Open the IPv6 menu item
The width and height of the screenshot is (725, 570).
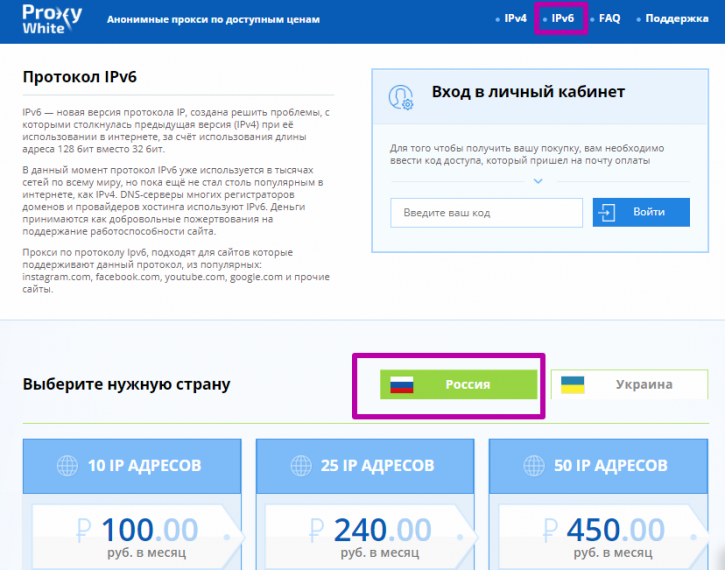click(x=562, y=18)
